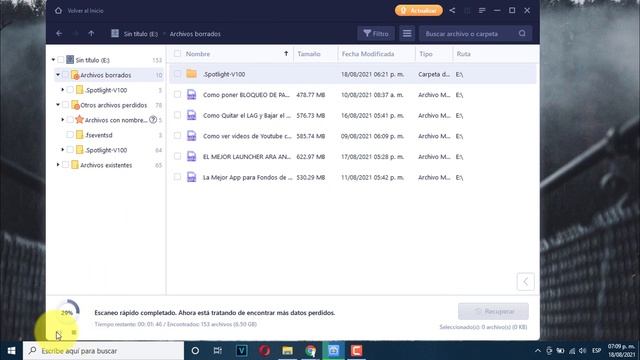The height and width of the screenshot is (360, 640).
Task: Click the red app icon on taskbar
Action: pyautogui.click(x=356, y=351)
